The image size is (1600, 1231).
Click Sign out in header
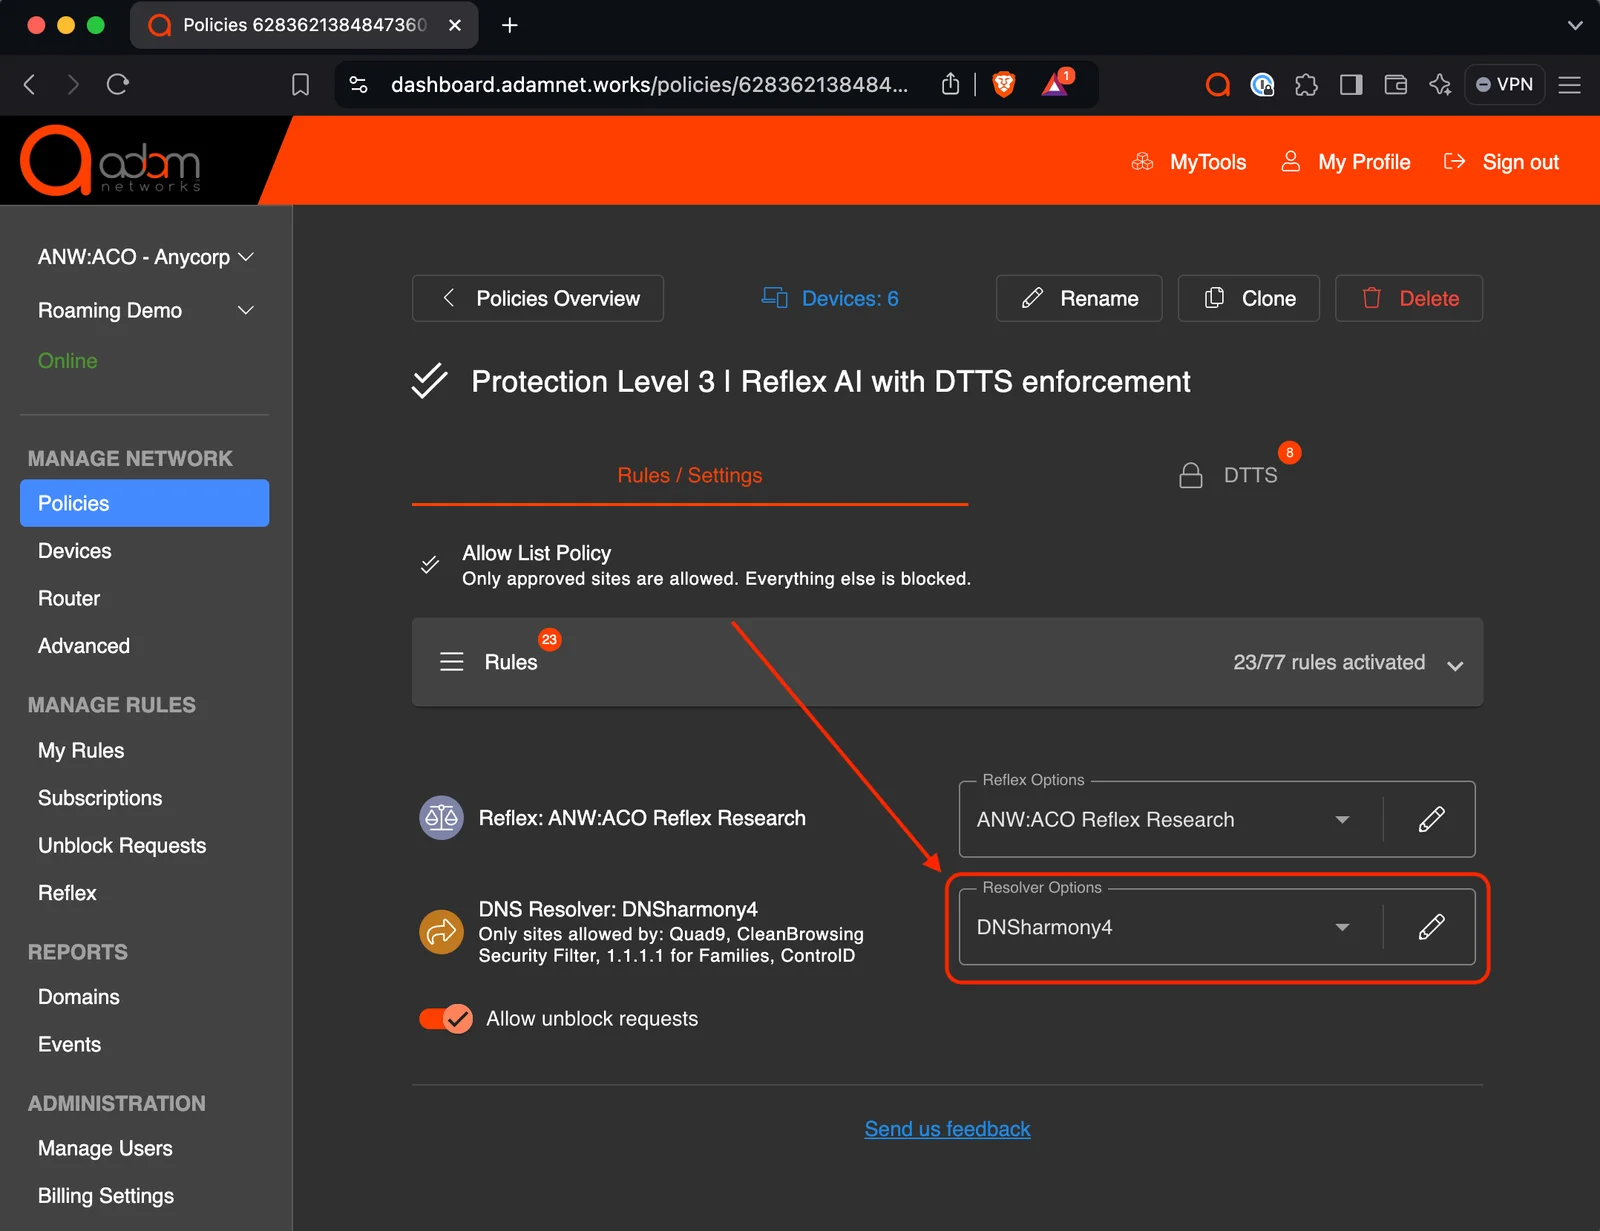coord(1502,162)
